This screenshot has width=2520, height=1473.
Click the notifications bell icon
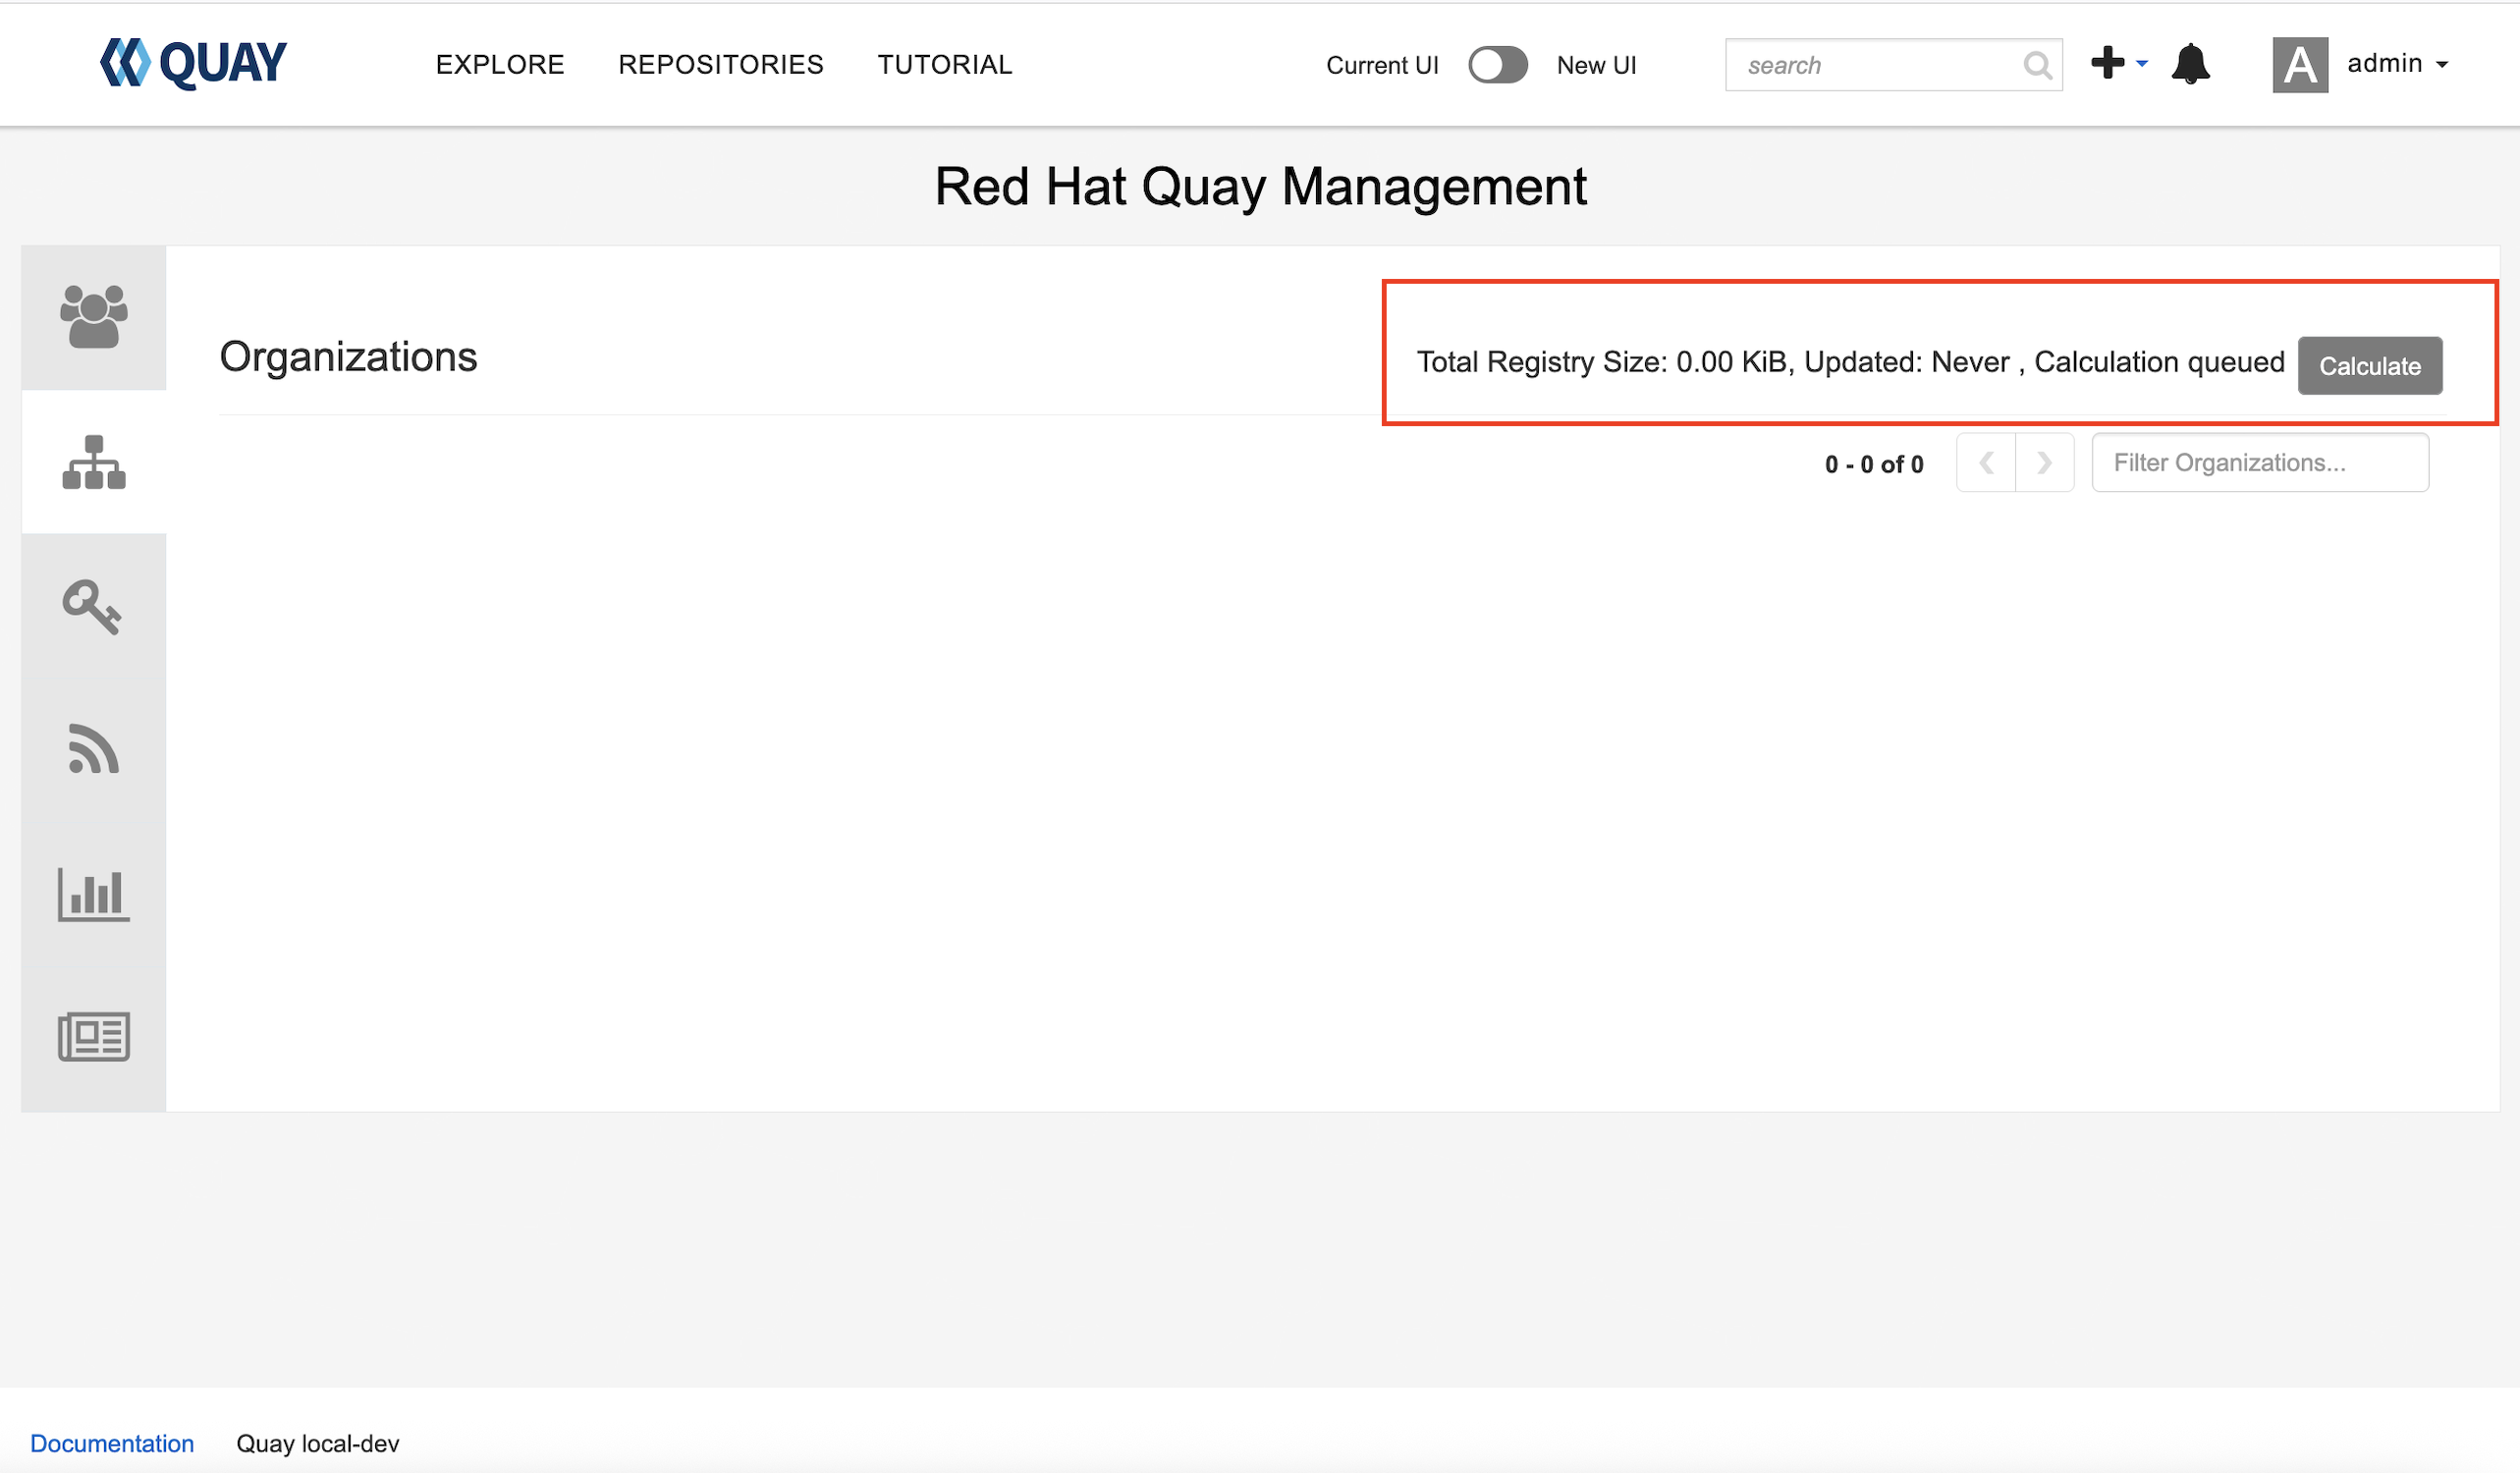click(2190, 64)
